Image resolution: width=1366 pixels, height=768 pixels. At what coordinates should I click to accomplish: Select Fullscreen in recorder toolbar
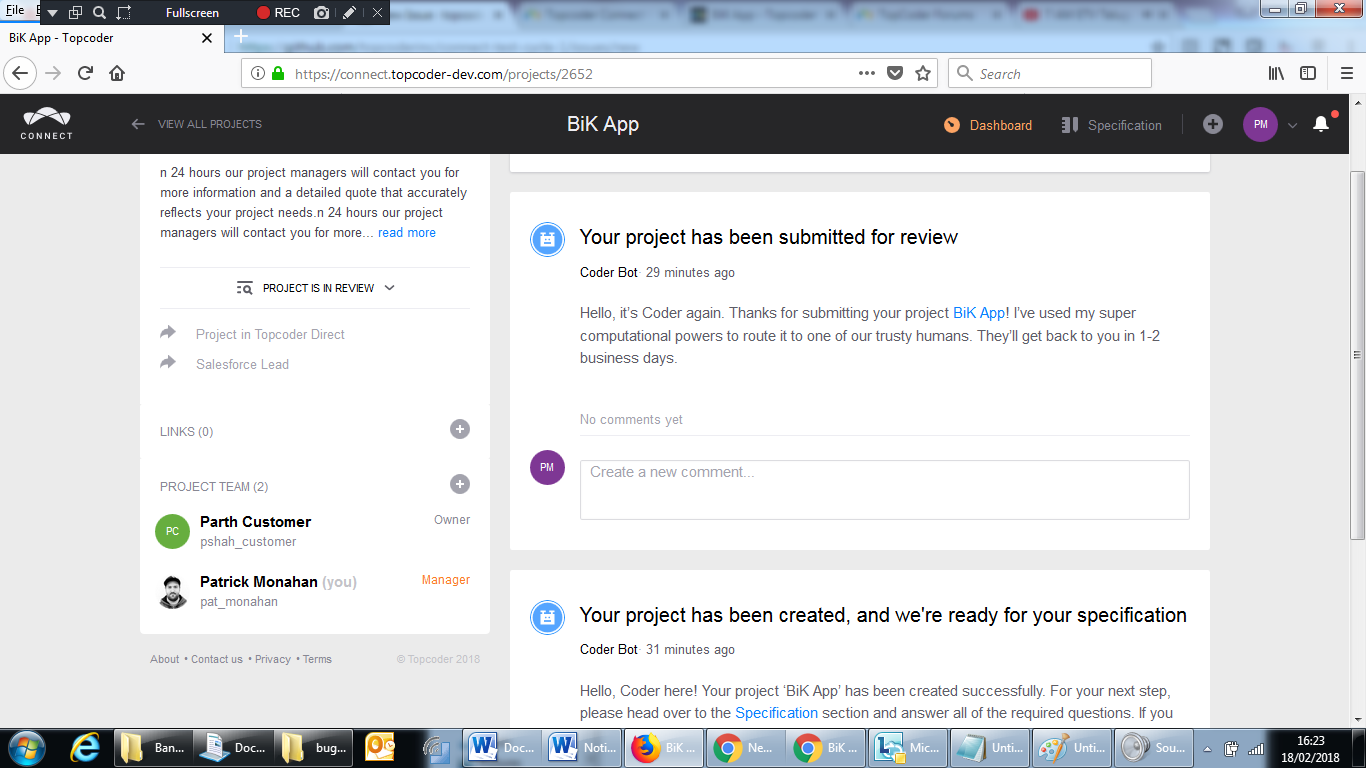click(x=192, y=13)
